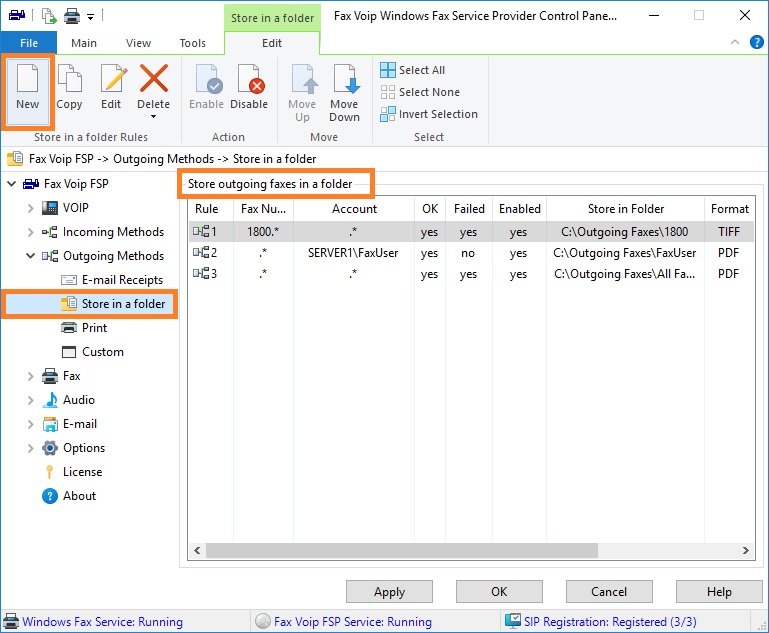Select rule 2 row icon
The image size is (769, 633).
(x=201, y=252)
